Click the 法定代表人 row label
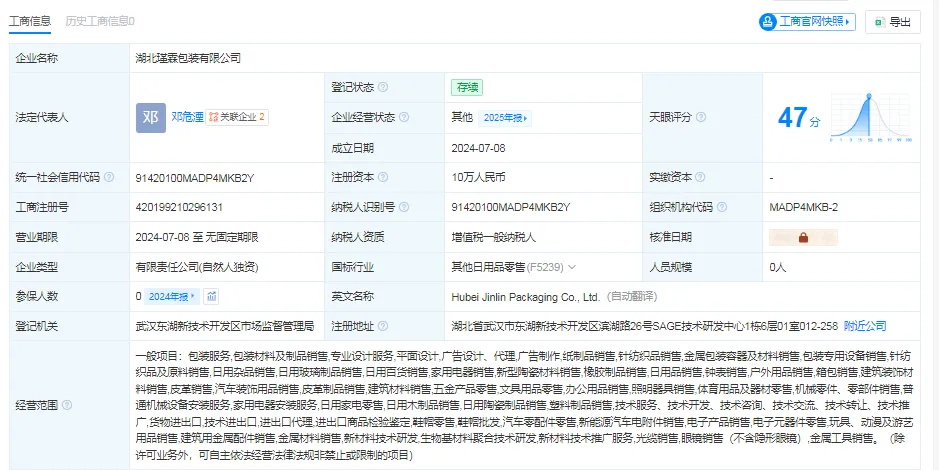The image size is (939, 470). [x=42, y=117]
